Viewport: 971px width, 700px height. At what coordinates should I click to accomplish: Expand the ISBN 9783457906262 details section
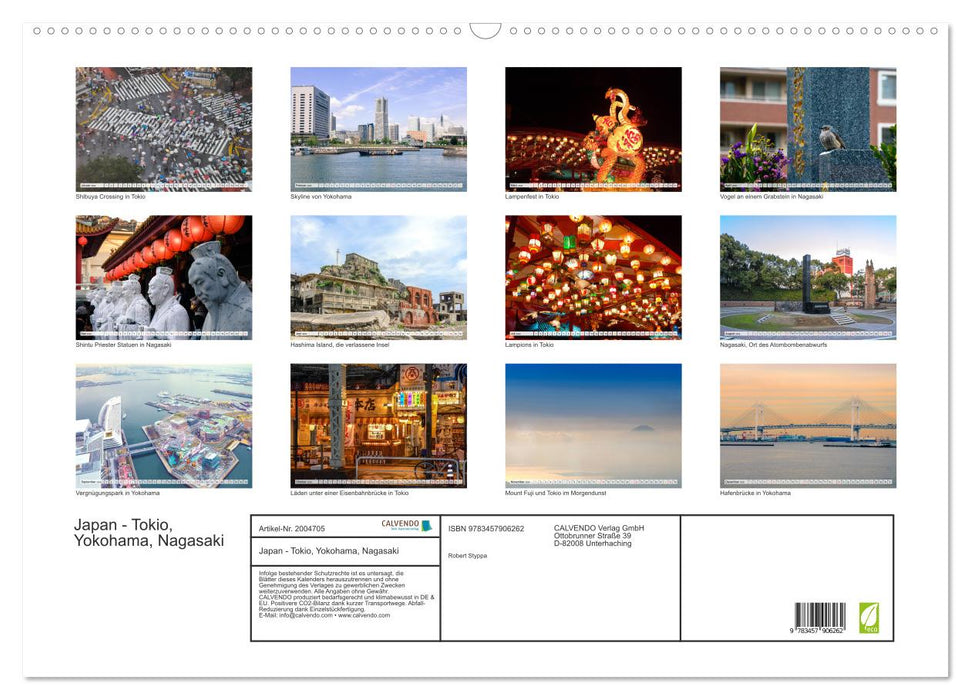coord(484,529)
